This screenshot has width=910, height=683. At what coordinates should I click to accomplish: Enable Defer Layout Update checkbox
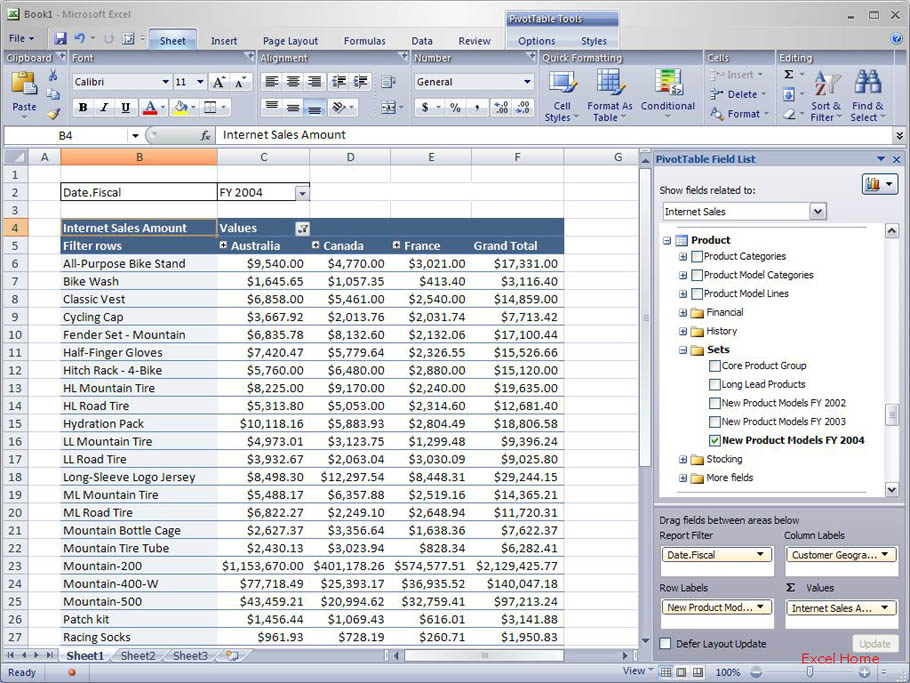666,644
